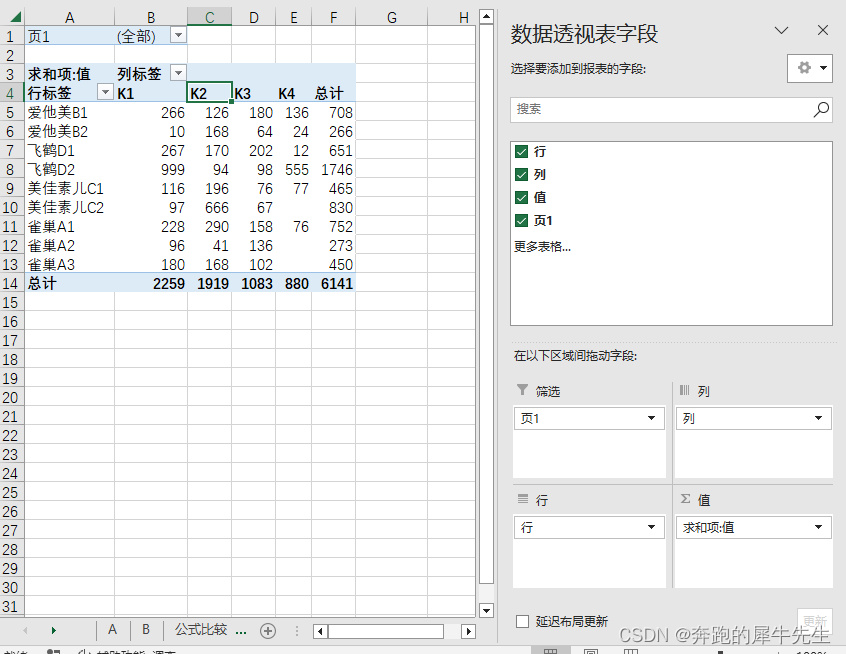This screenshot has height=654, width=846.
Task: Add a new sheet with plus icon
Action: [268, 631]
